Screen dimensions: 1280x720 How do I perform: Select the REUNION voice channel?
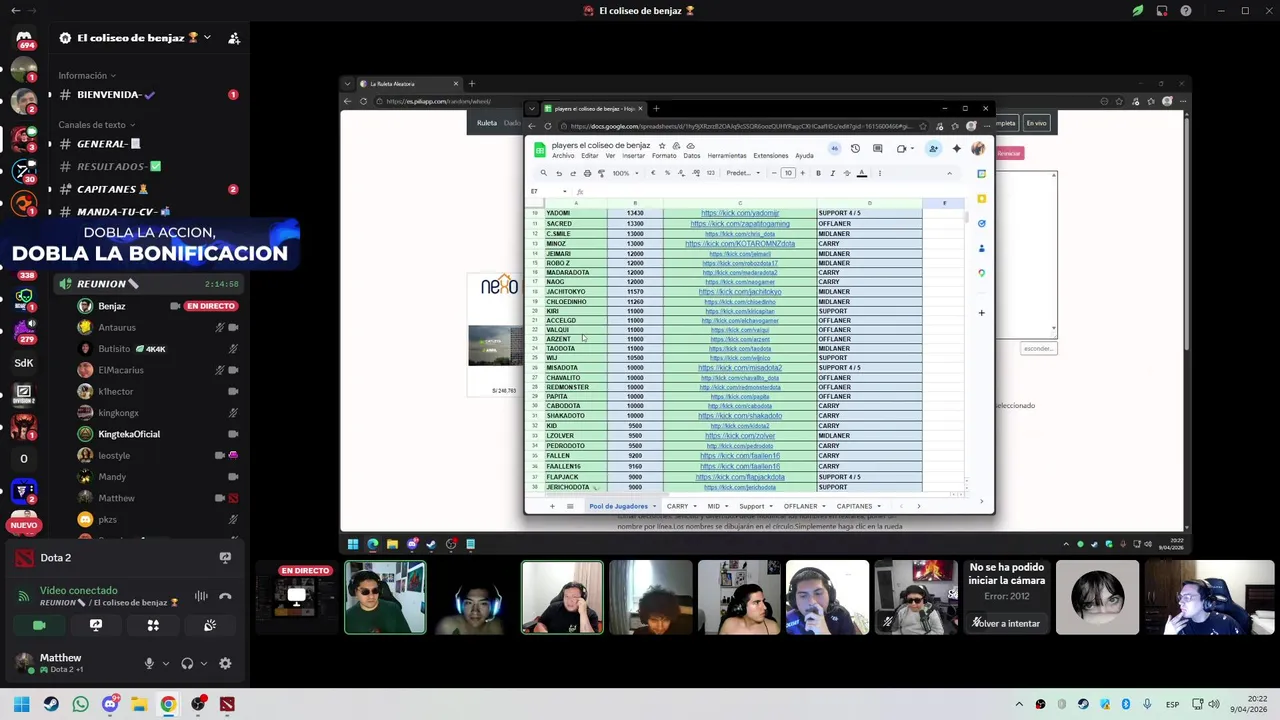(x=148, y=284)
